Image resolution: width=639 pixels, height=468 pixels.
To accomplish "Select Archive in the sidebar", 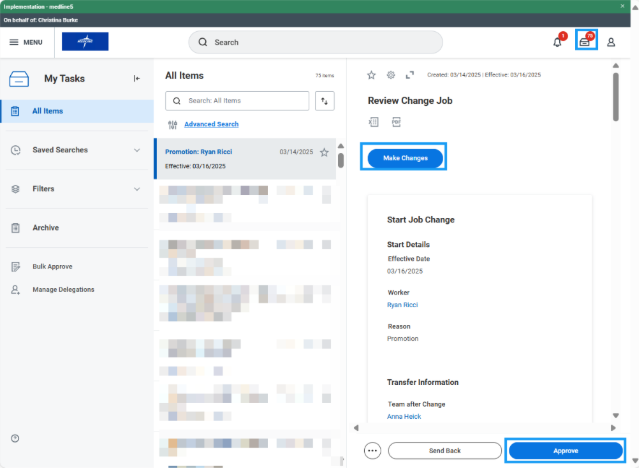I will pyautogui.click(x=45, y=228).
